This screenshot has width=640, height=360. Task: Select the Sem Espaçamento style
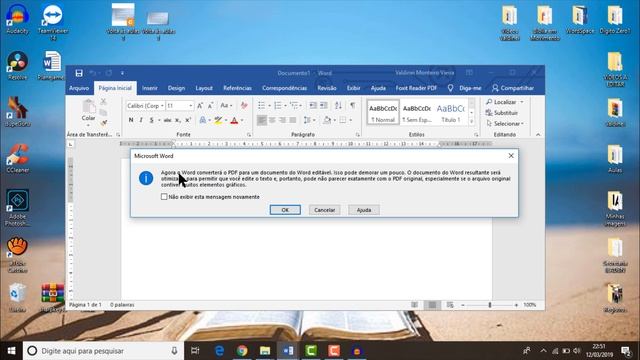click(417, 112)
